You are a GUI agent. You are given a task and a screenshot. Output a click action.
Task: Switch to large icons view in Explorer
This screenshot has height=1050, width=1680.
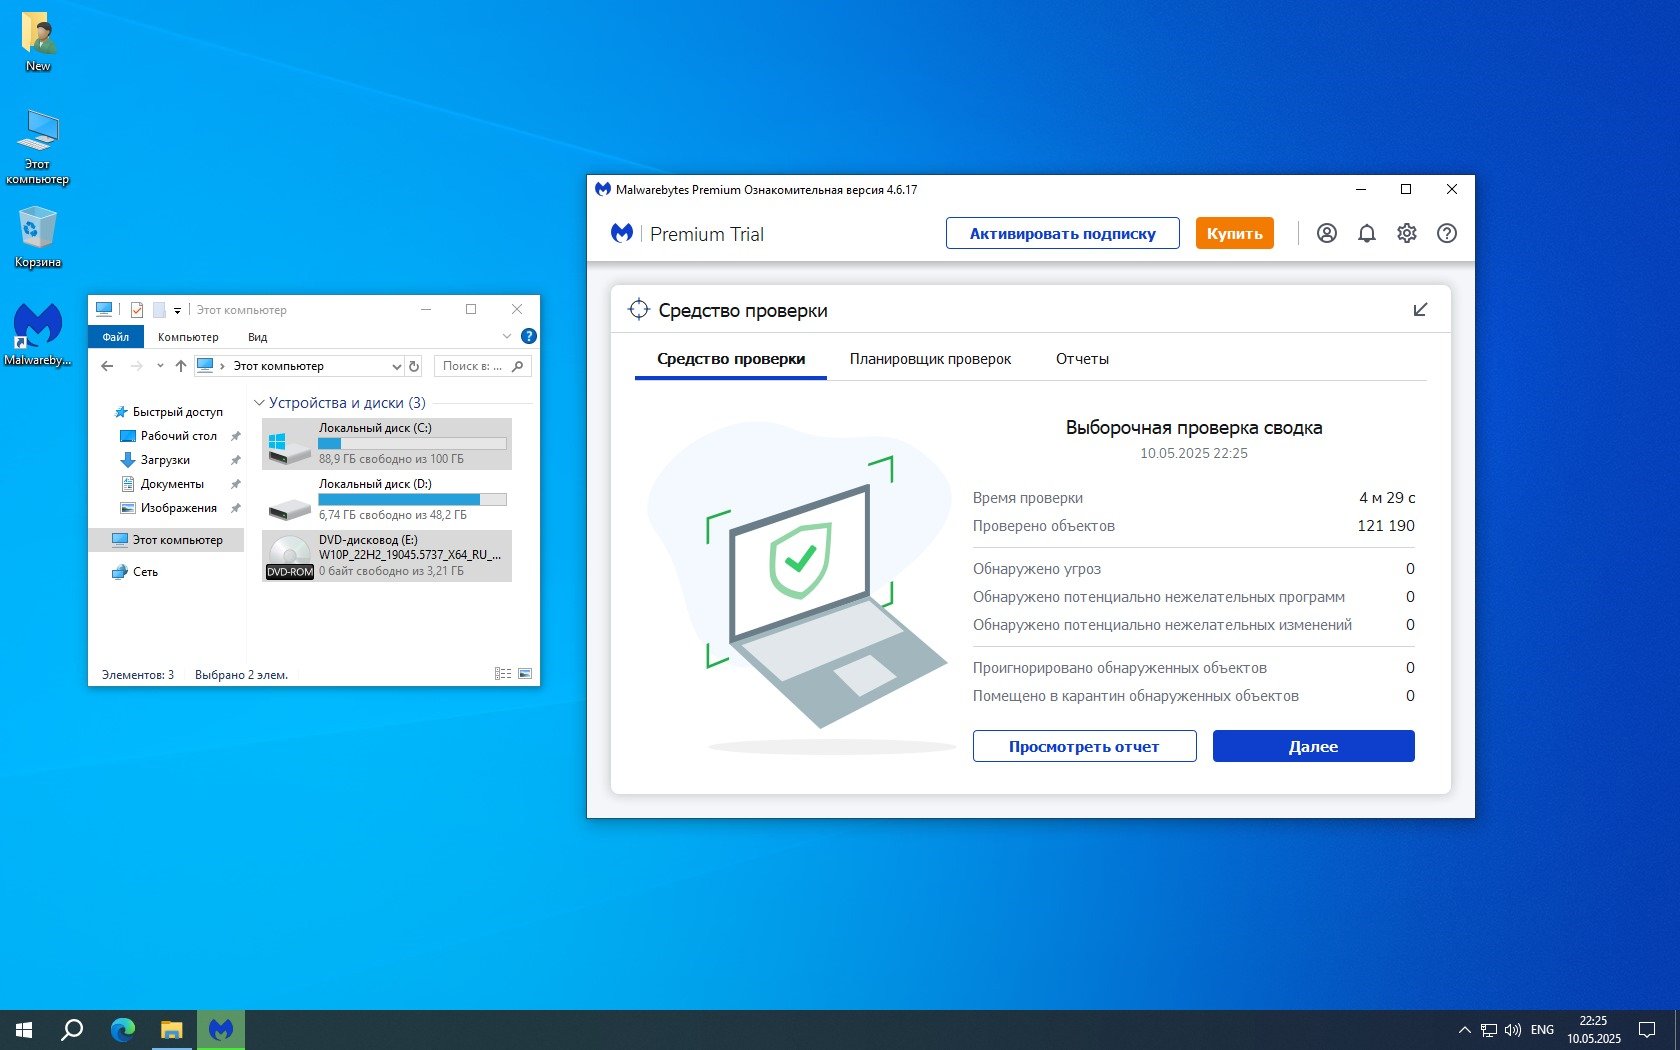pyautogui.click(x=525, y=674)
